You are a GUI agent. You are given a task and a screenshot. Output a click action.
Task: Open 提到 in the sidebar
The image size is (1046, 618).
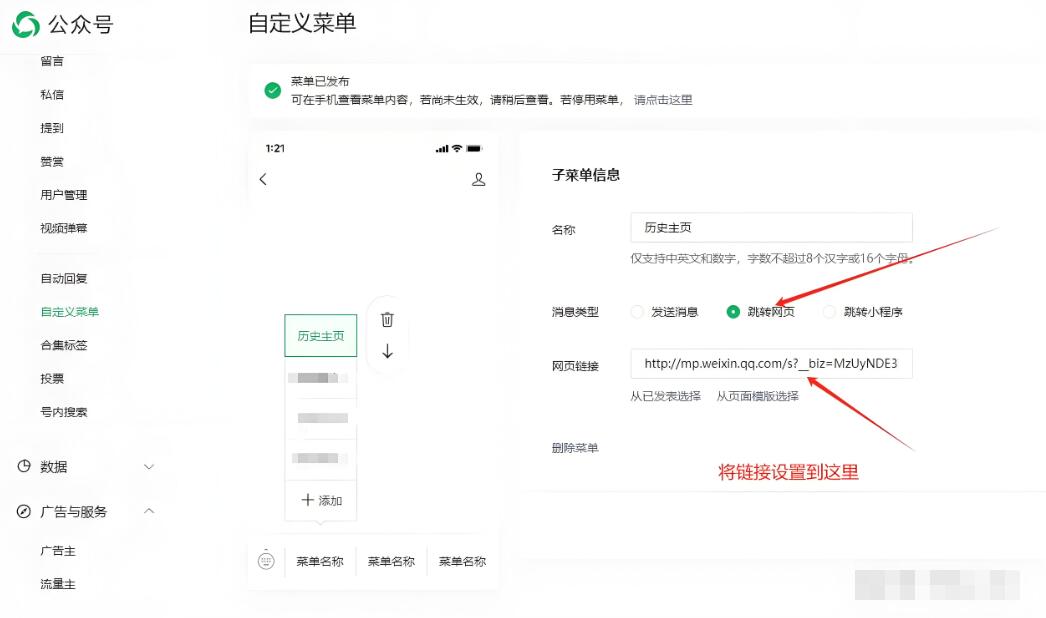(x=52, y=128)
